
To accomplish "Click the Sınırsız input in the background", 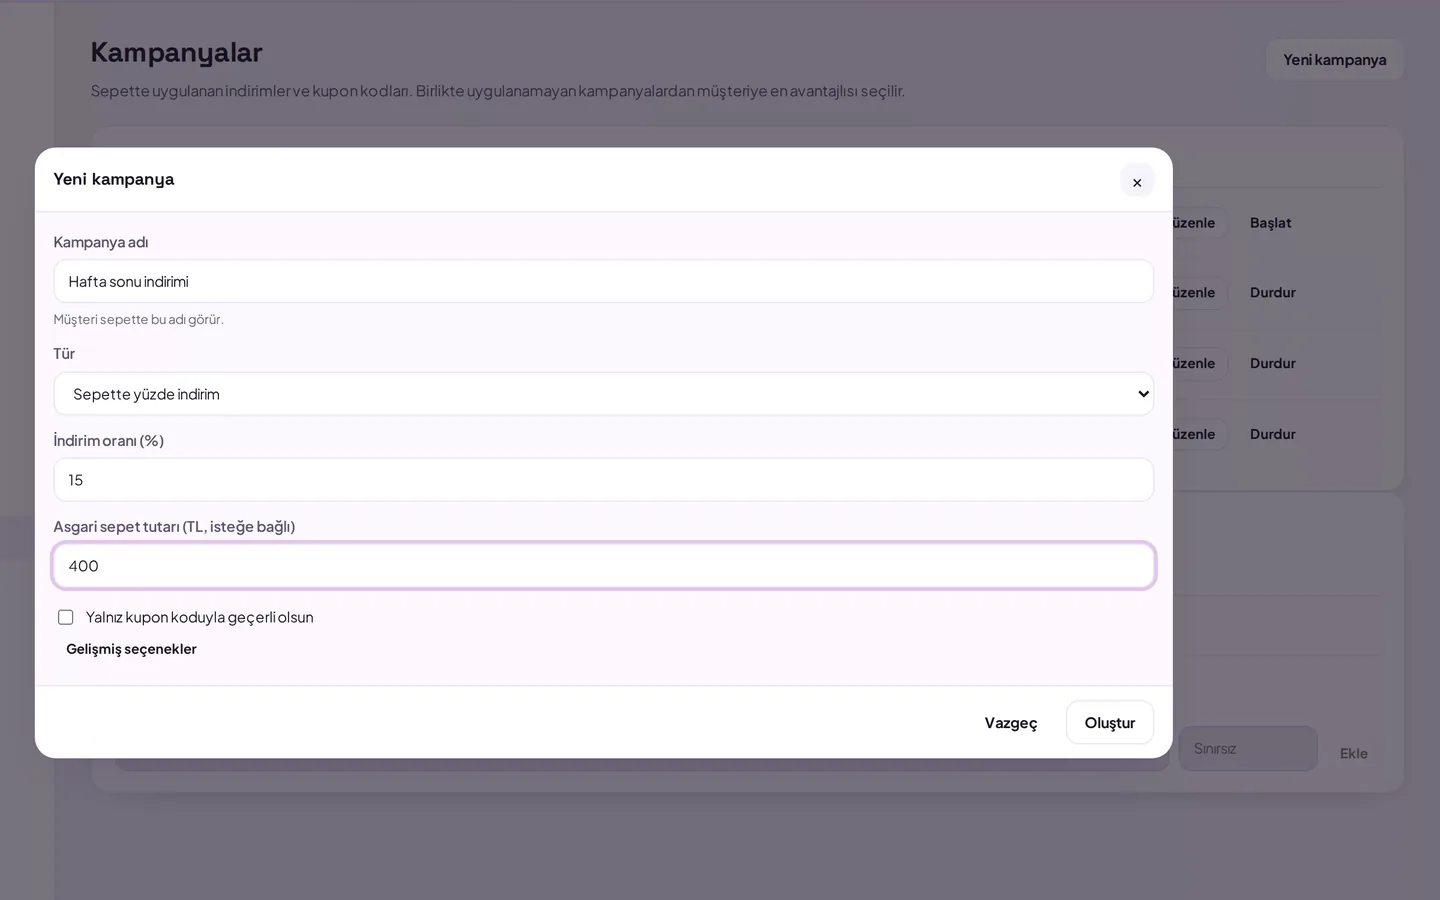I will pyautogui.click(x=1248, y=748).
